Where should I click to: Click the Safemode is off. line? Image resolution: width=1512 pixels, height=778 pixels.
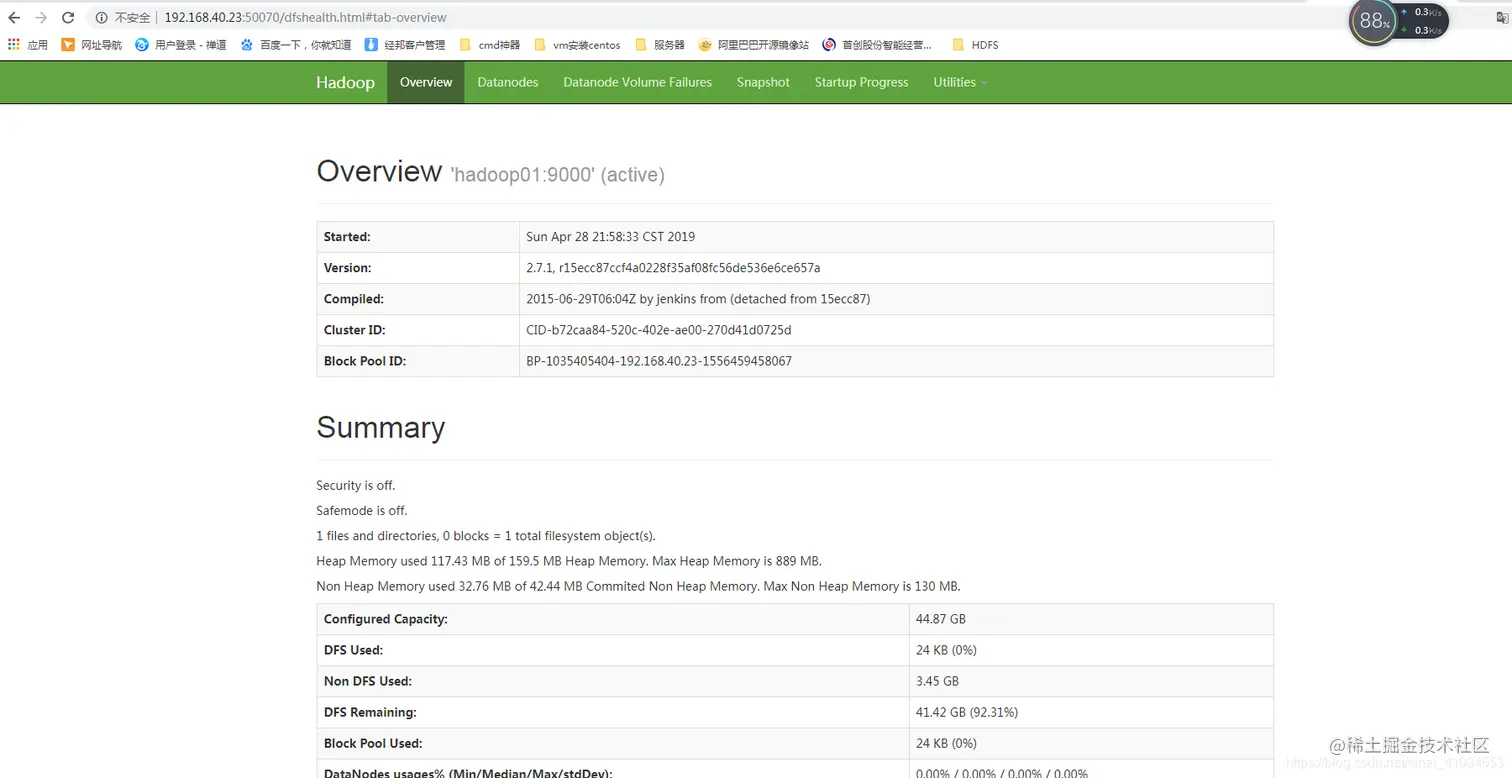pos(362,510)
